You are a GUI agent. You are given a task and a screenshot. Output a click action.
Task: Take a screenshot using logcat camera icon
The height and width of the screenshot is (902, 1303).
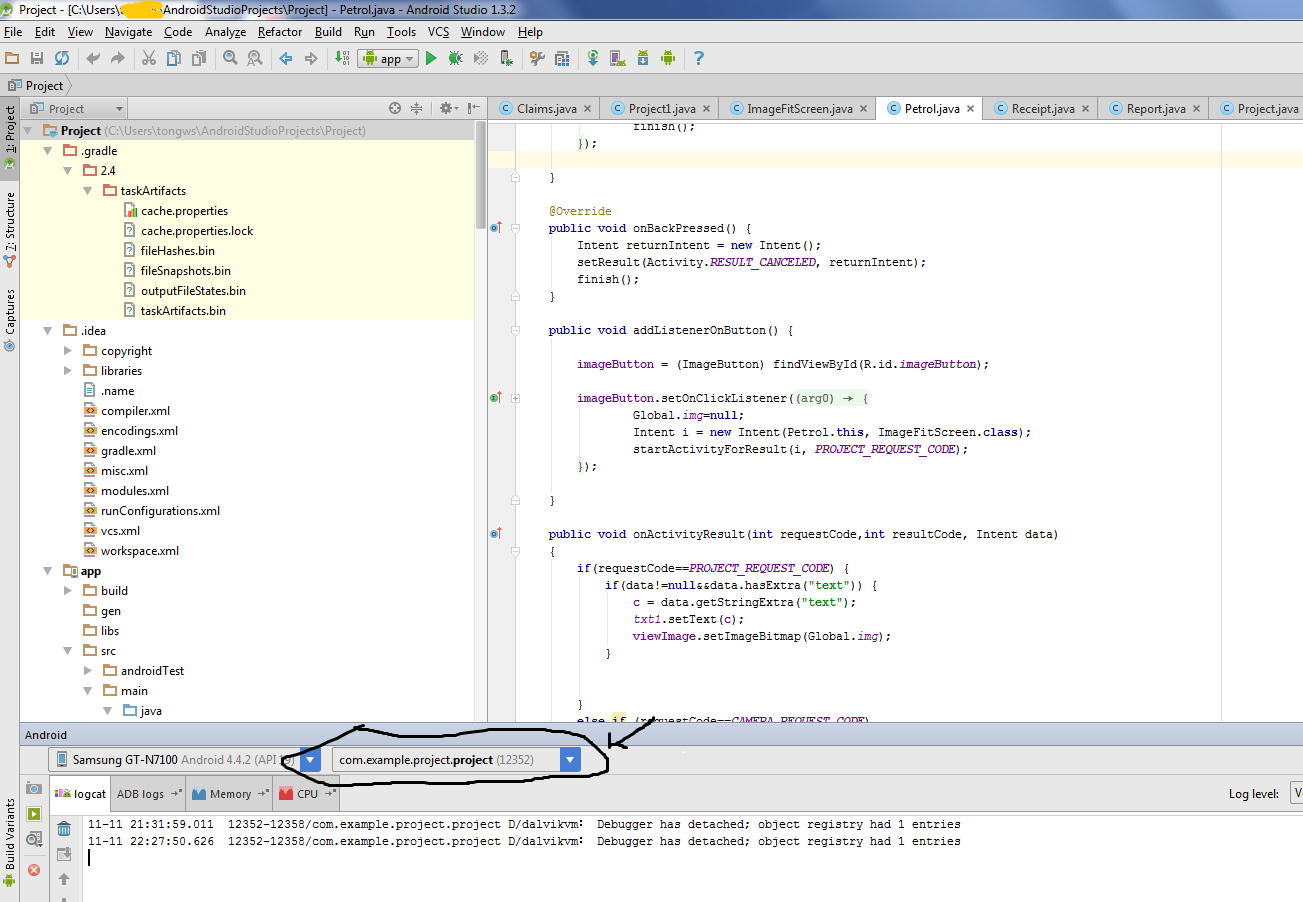point(34,789)
